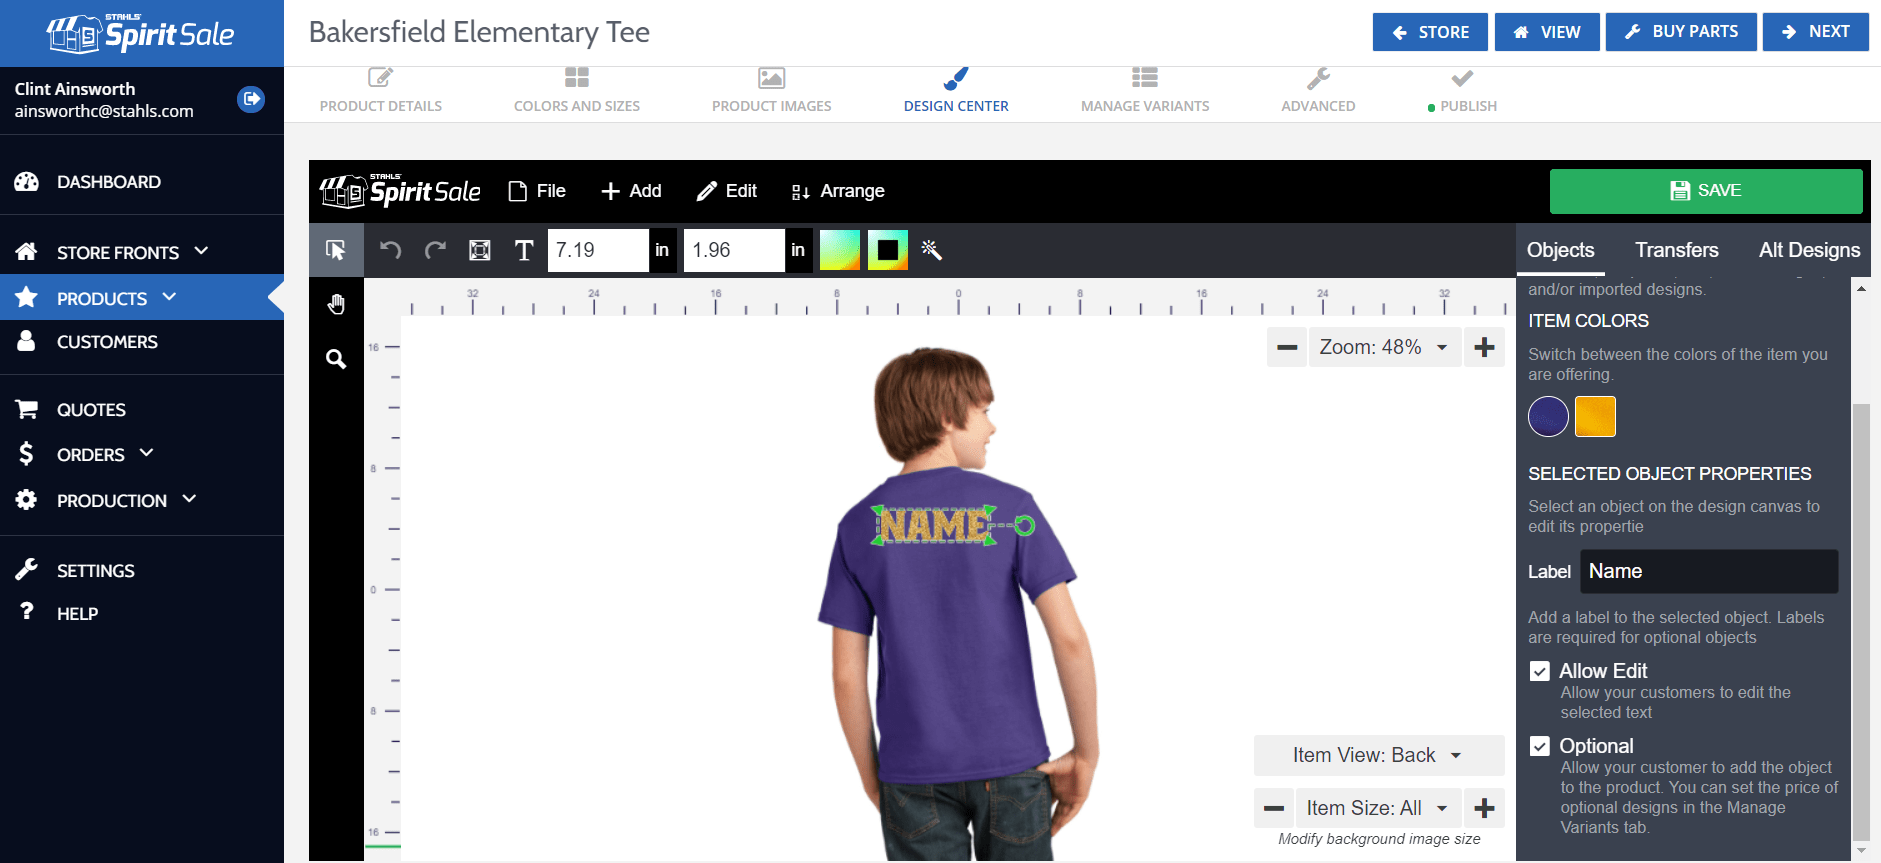Activate the hand pan tool
Viewport: 1881px width, 863px height.
tap(336, 304)
